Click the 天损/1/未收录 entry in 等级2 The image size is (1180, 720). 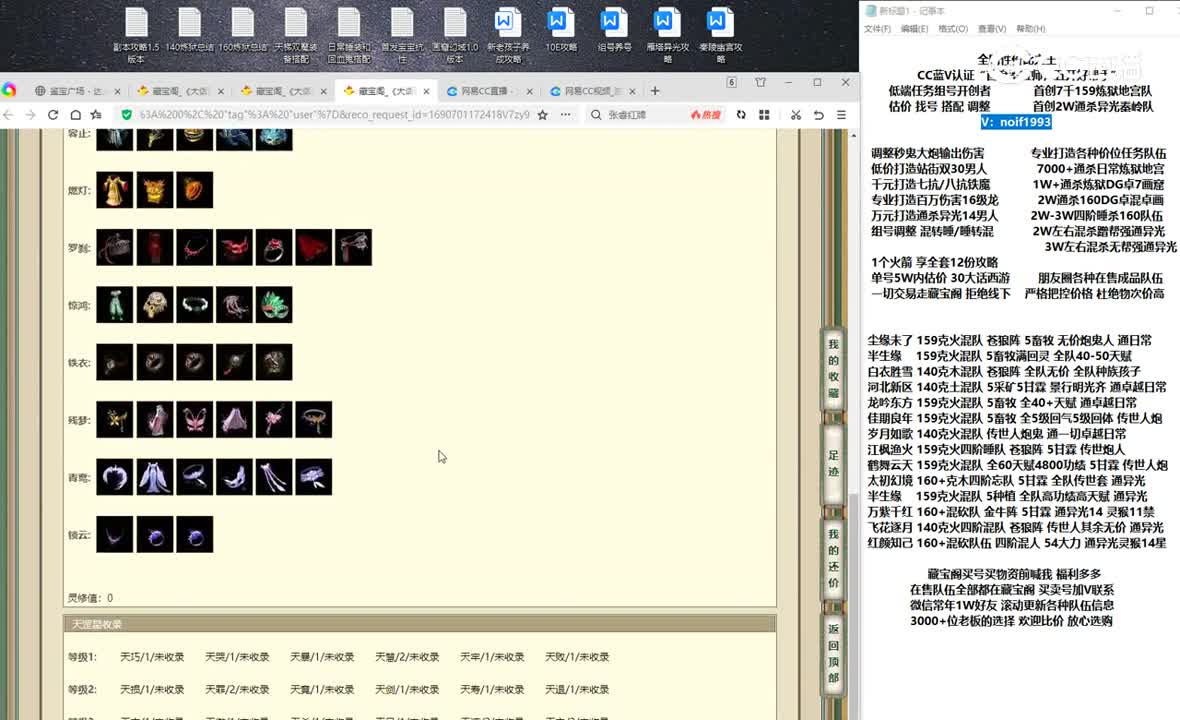pyautogui.click(x=152, y=689)
